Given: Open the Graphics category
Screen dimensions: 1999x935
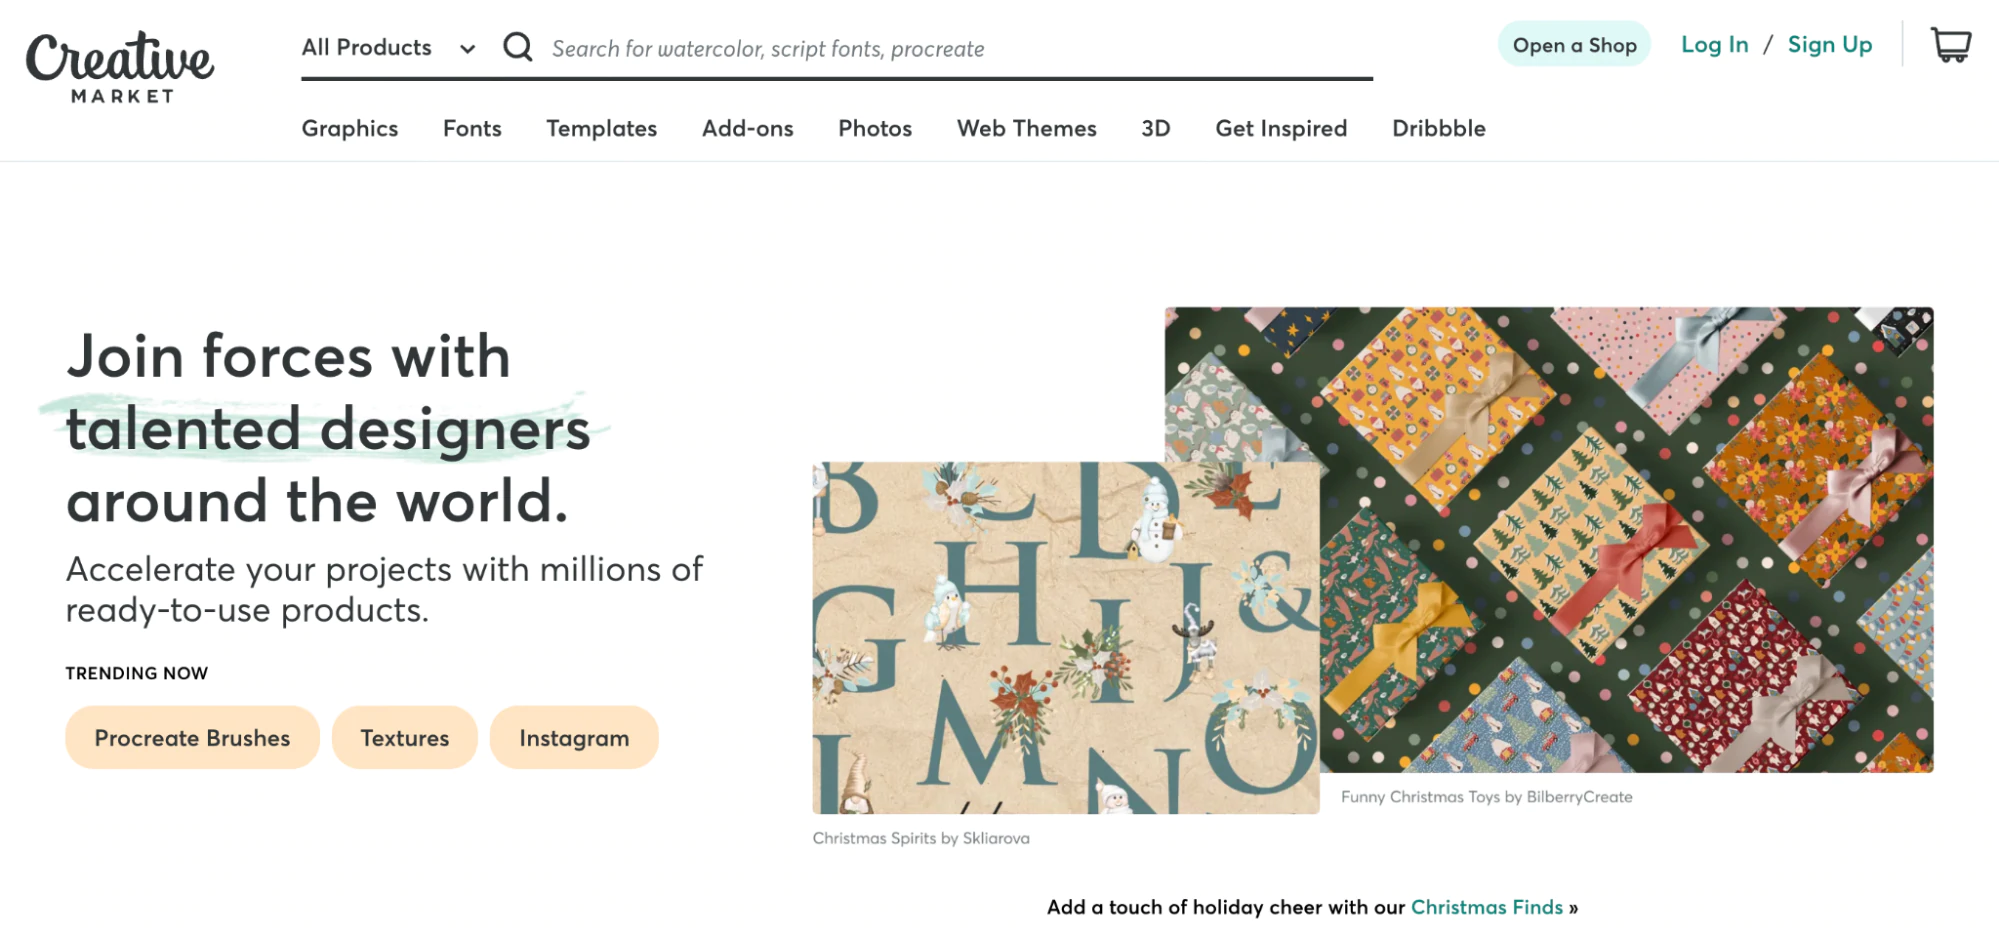Looking at the screenshot, I should (350, 129).
